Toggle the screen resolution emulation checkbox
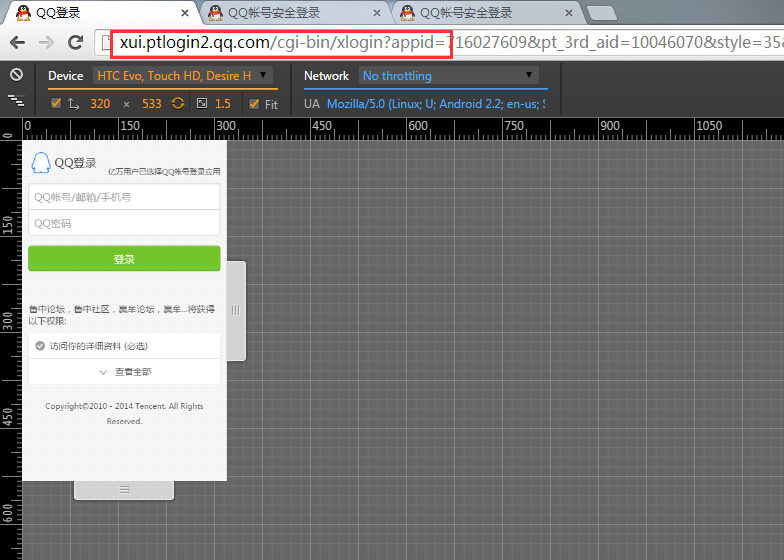 [56, 104]
